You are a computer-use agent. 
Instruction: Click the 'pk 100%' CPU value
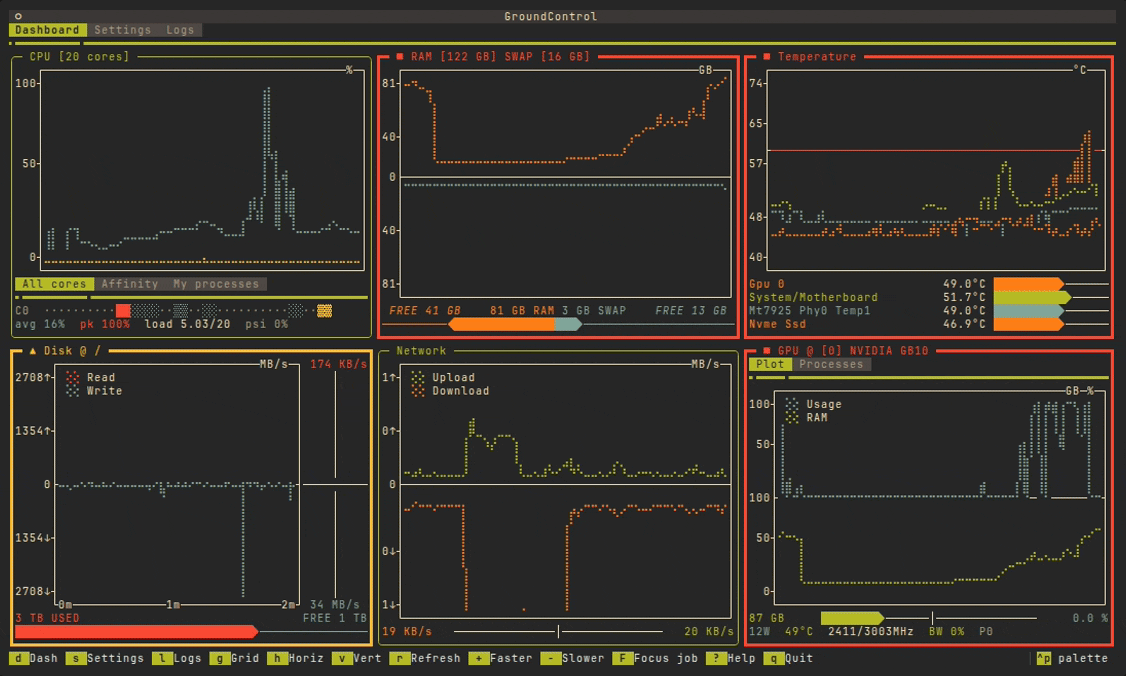(105, 324)
